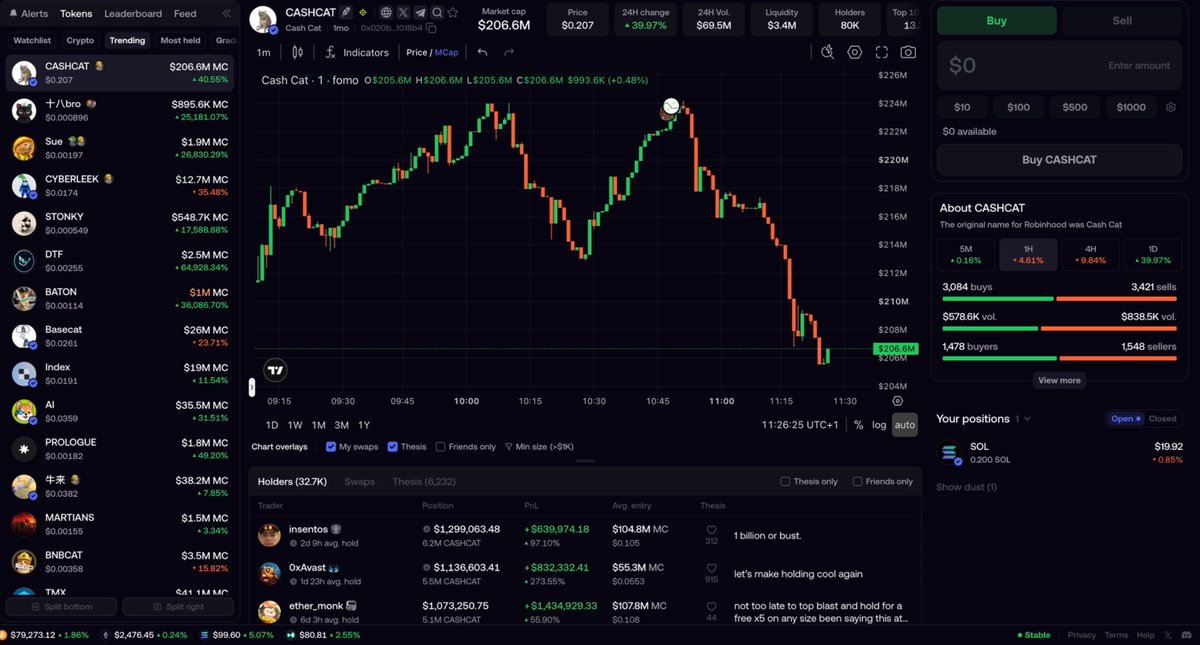Switch to Swaps tab
1200x645 pixels.
pos(359,481)
